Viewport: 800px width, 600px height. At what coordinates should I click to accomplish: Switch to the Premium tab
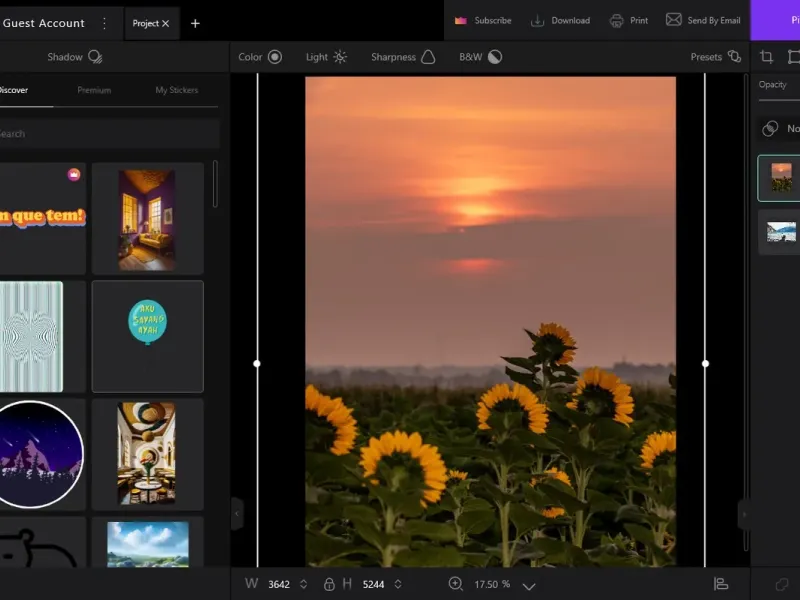94,90
